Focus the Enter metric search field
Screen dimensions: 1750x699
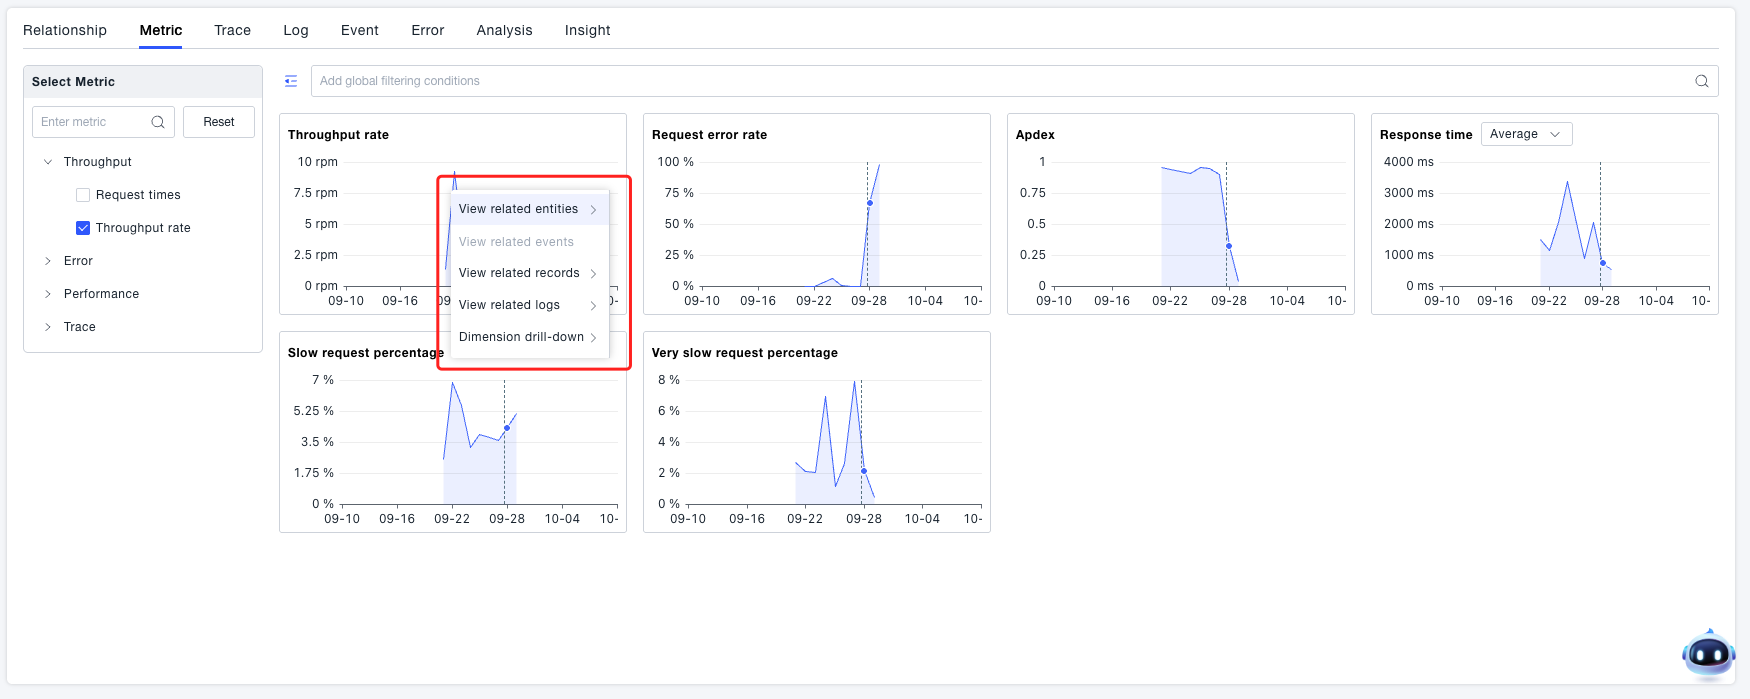pyautogui.click(x=92, y=122)
